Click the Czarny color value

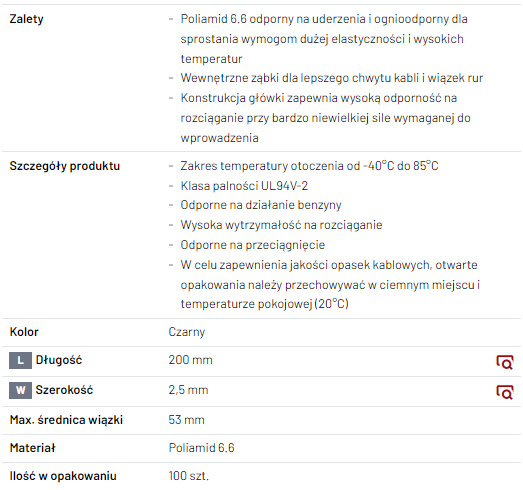187,332
